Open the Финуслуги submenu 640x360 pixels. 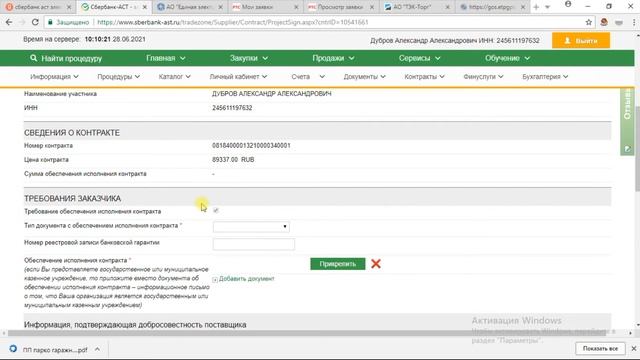click(x=483, y=77)
